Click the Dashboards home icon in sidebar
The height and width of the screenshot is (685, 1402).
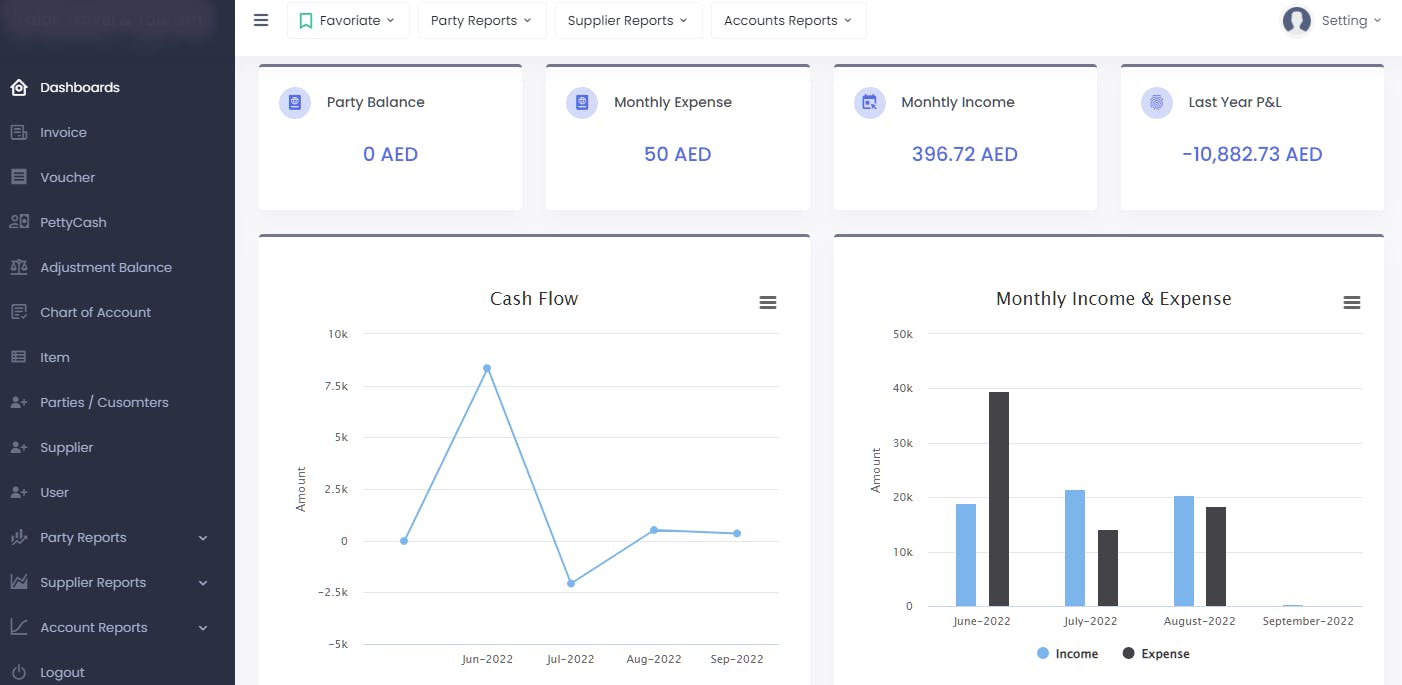[x=18, y=87]
